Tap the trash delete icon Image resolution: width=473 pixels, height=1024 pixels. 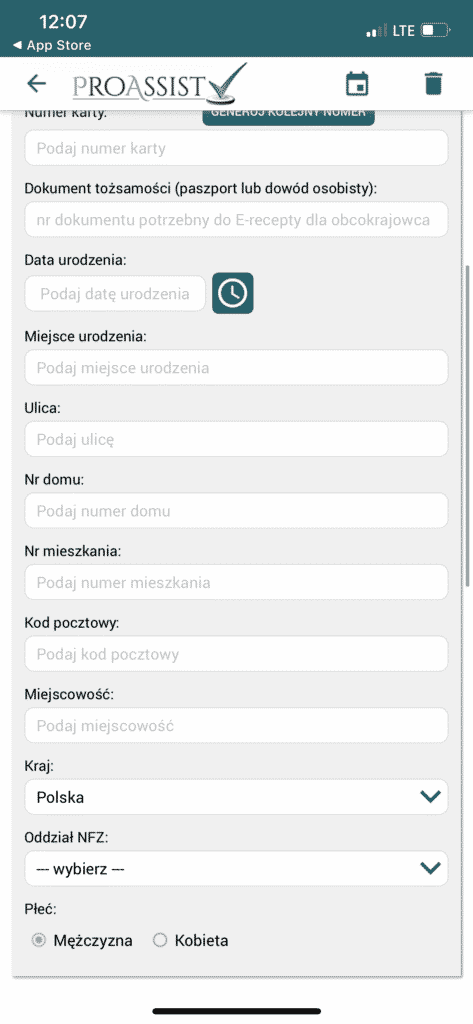pos(433,84)
